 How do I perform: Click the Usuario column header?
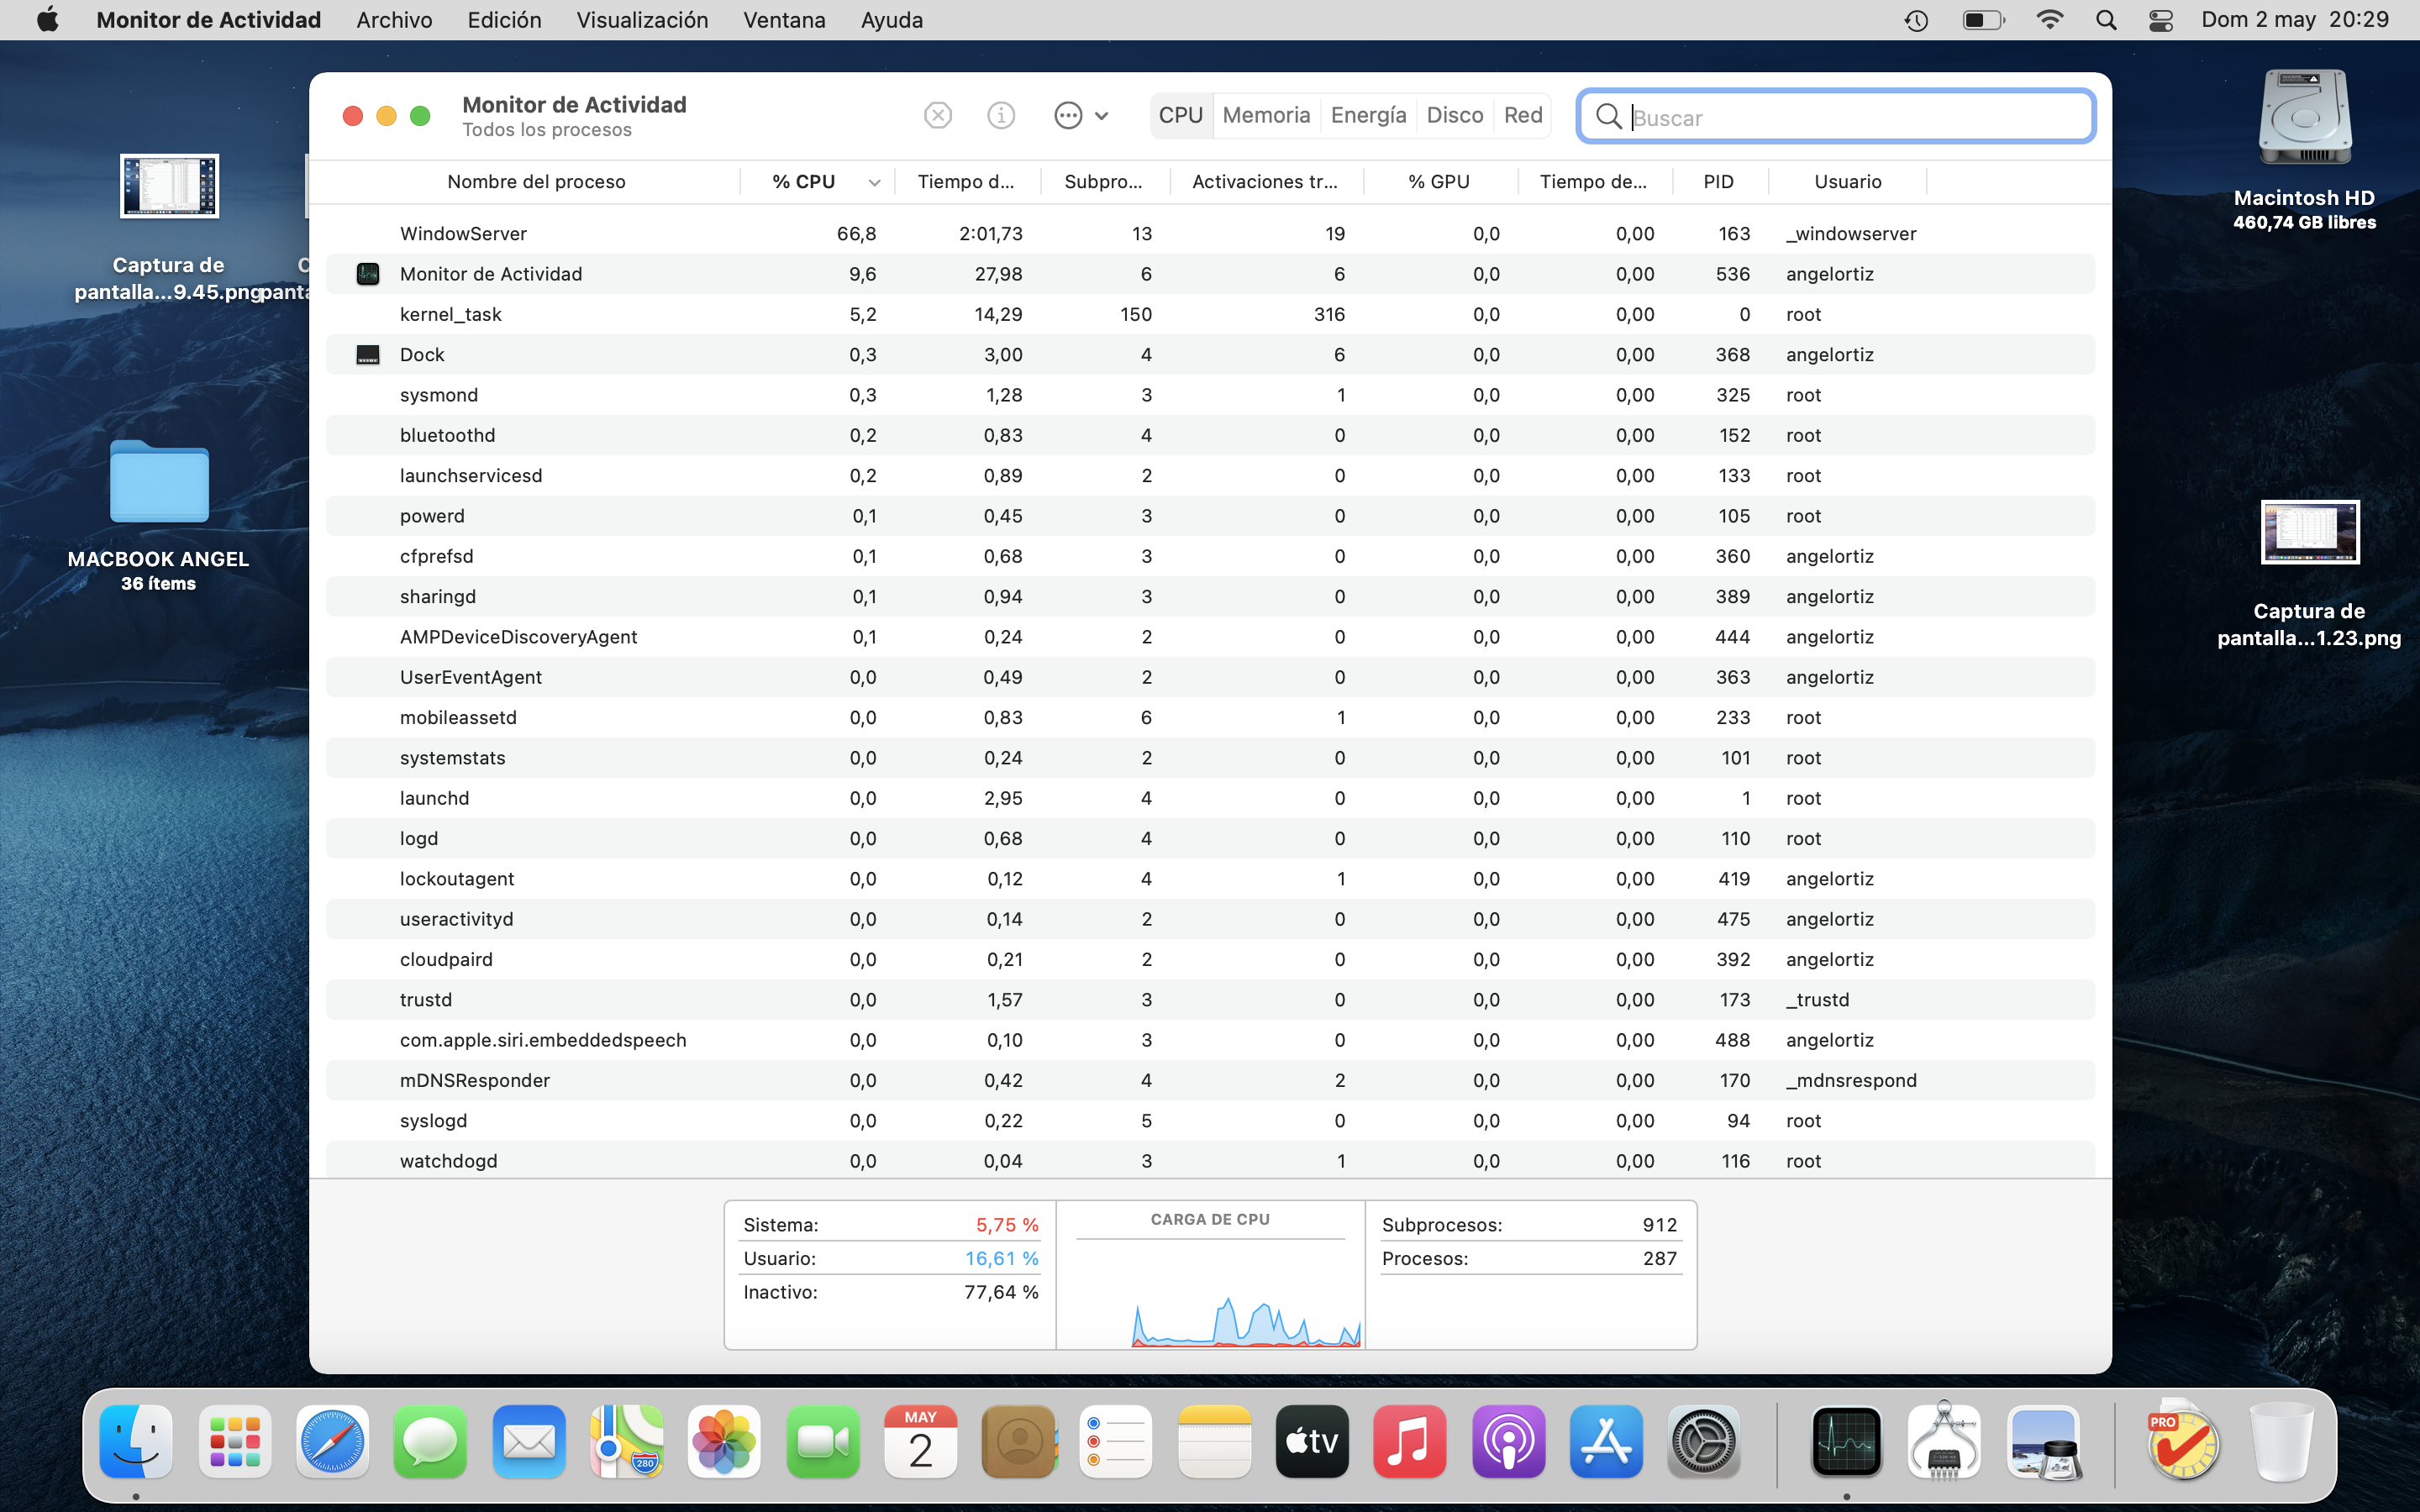coord(1847,182)
